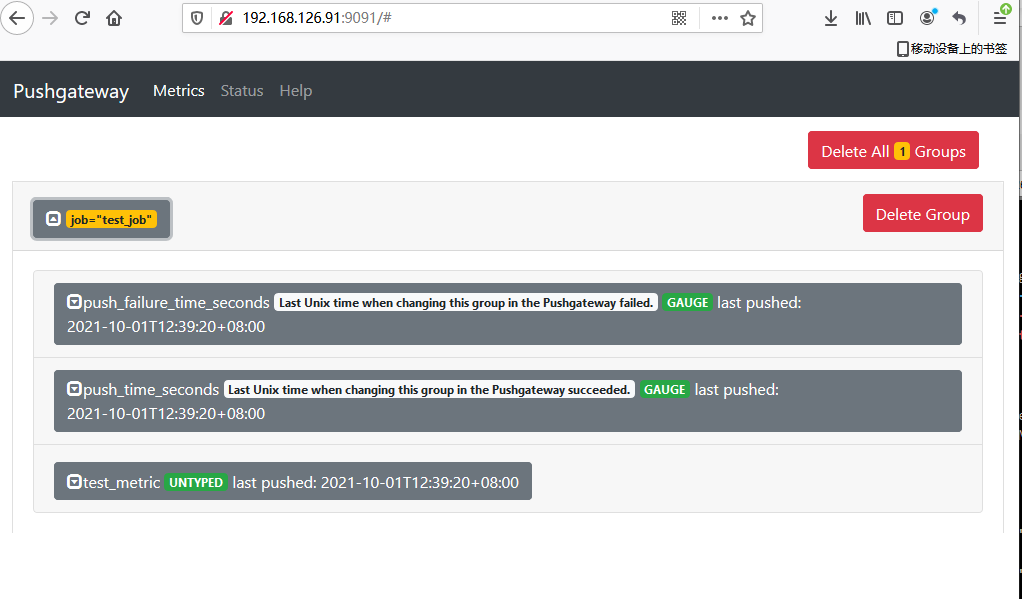View insecure connection lock icon details
The height and width of the screenshot is (599, 1022).
coord(226,18)
